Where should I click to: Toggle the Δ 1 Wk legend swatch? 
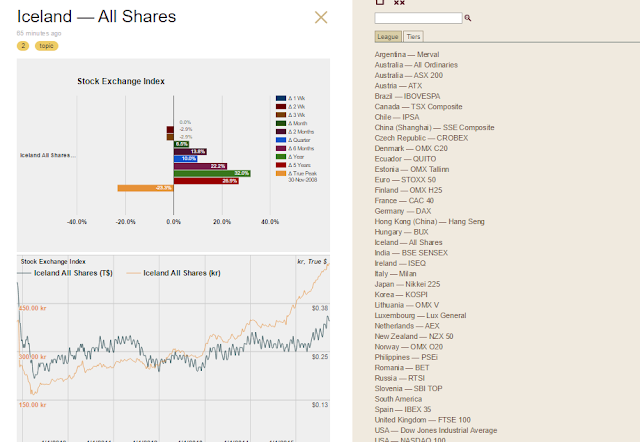[x=281, y=98]
